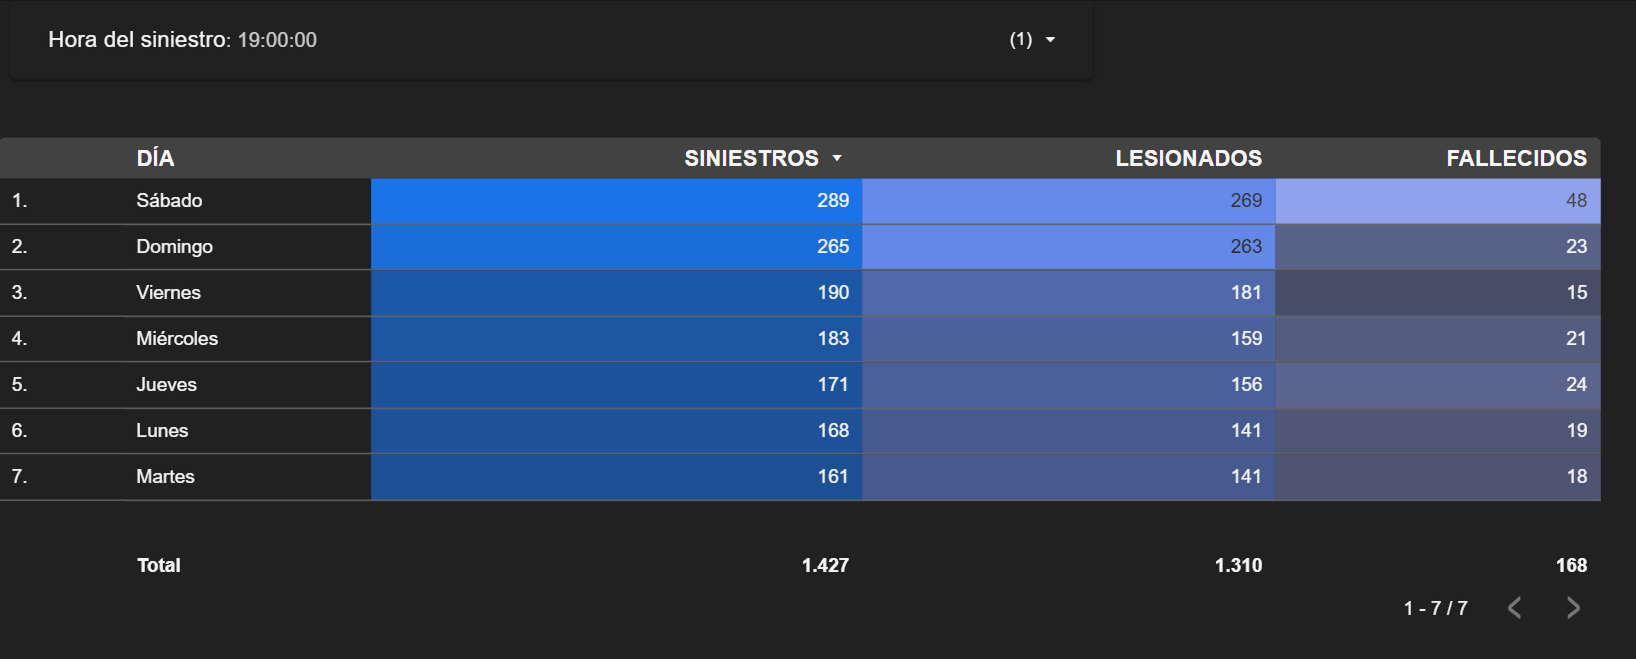Click the Domingo lesionados cell 263
The width and height of the screenshot is (1636, 659).
point(1069,247)
